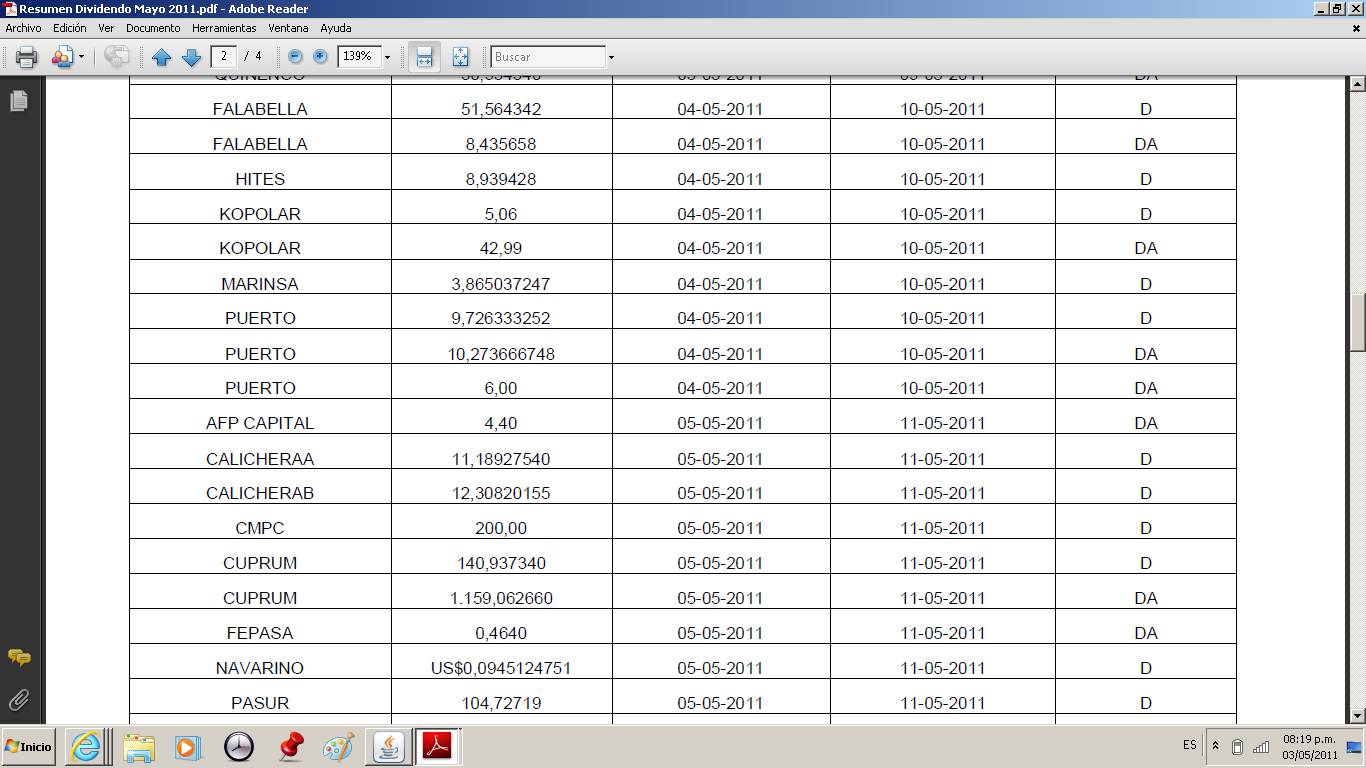
Task: Click the HITES cell in the table
Action: pyautogui.click(x=260, y=179)
